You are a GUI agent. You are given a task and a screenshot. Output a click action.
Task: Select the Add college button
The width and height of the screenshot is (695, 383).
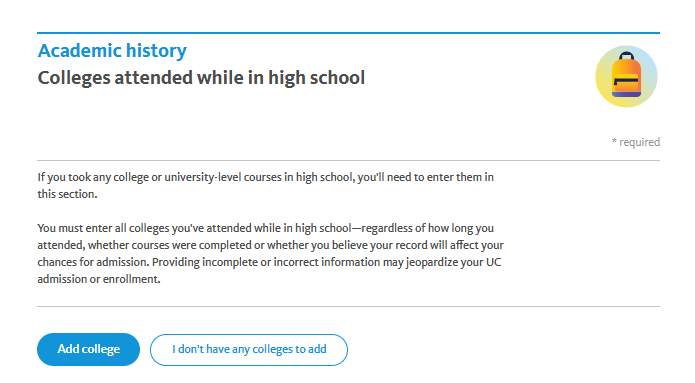coord(88,349)
